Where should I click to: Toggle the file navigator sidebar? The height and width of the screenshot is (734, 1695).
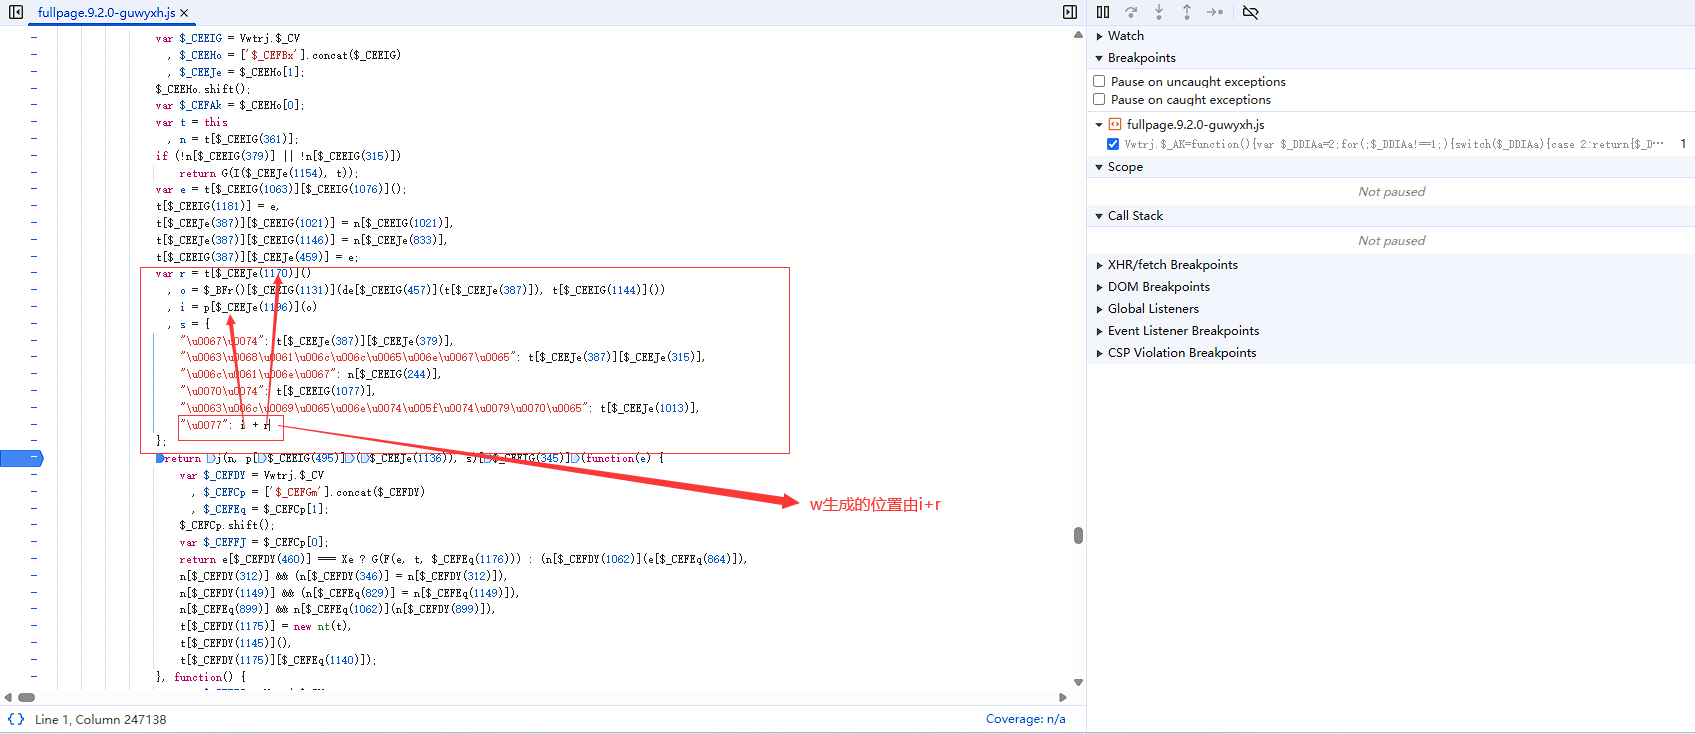pyautogui.click(x=16, y=12)
